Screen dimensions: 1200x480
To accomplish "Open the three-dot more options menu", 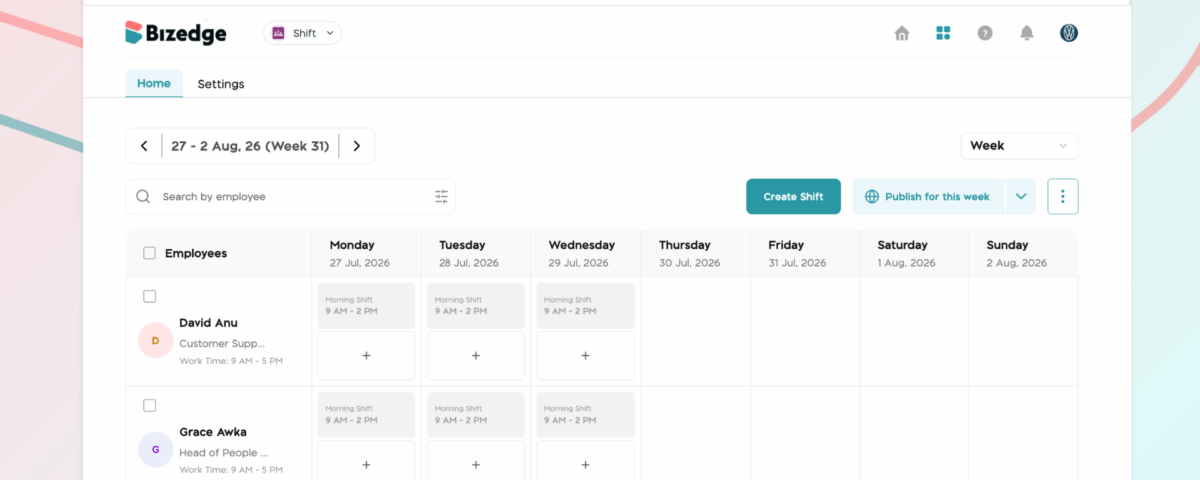I will click(x=1063, y=197).
